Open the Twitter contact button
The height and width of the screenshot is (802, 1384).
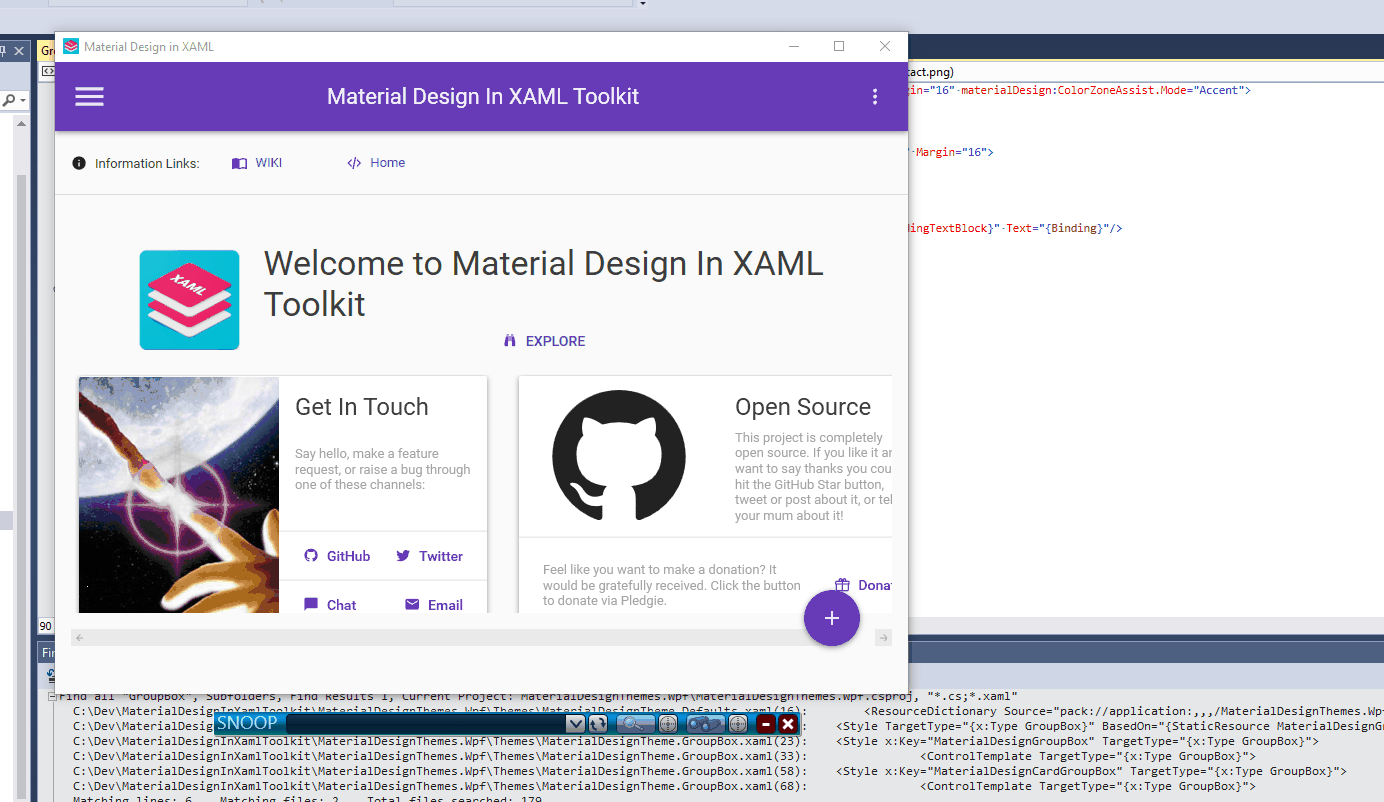click(429, 556)
